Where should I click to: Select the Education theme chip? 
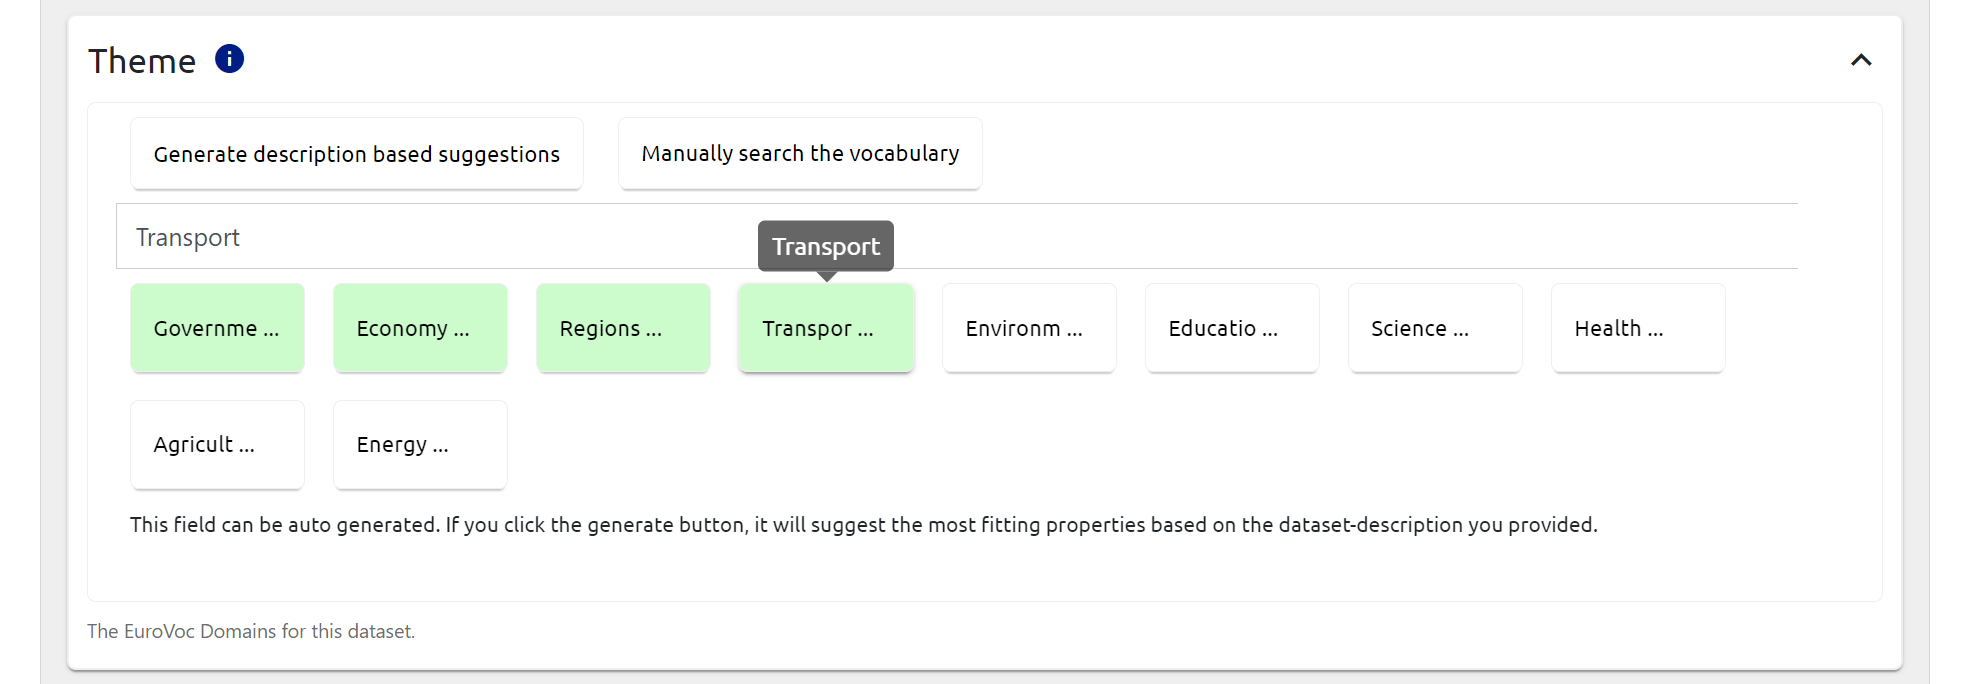click(1232, 328)
